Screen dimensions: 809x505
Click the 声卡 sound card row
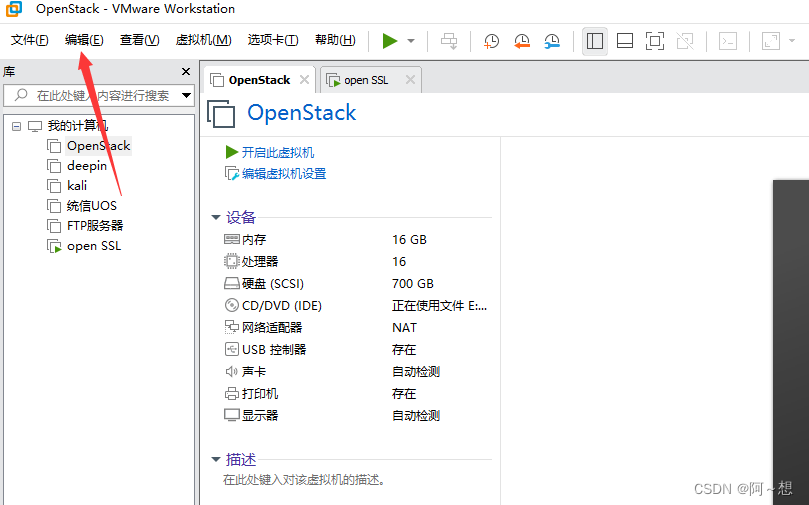click(x=356, y=372)
